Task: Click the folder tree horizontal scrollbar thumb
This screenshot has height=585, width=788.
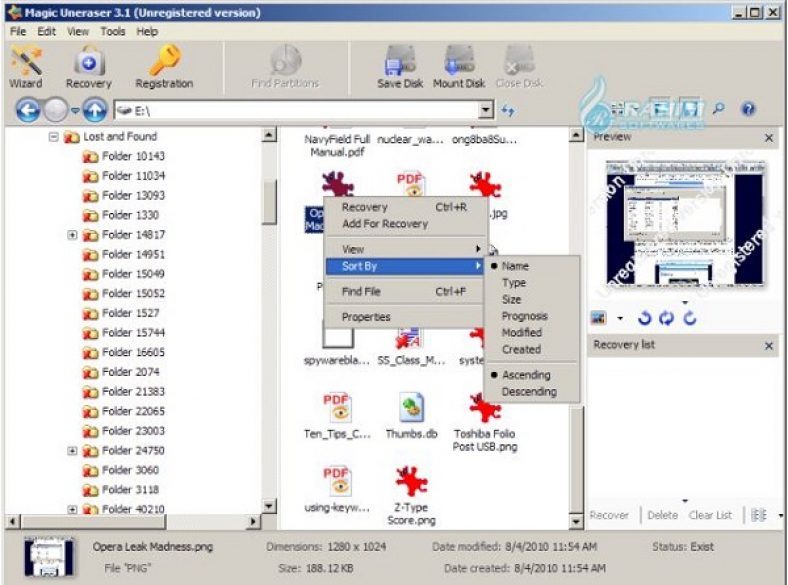Action: 93,522
